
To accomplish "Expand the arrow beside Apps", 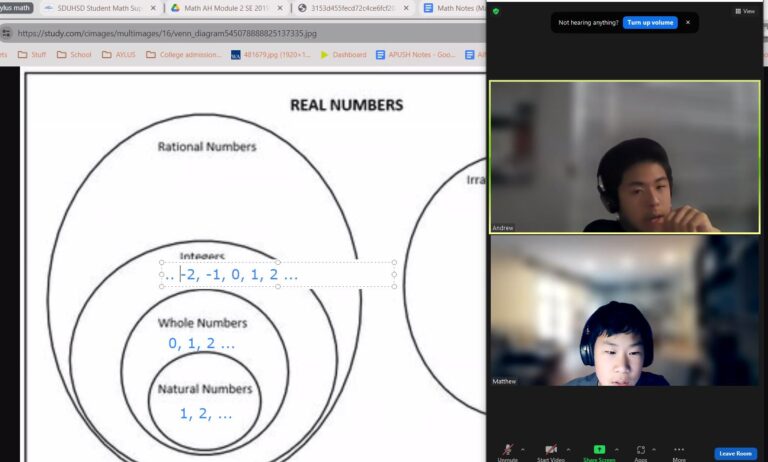I will (x=653, y=449).
